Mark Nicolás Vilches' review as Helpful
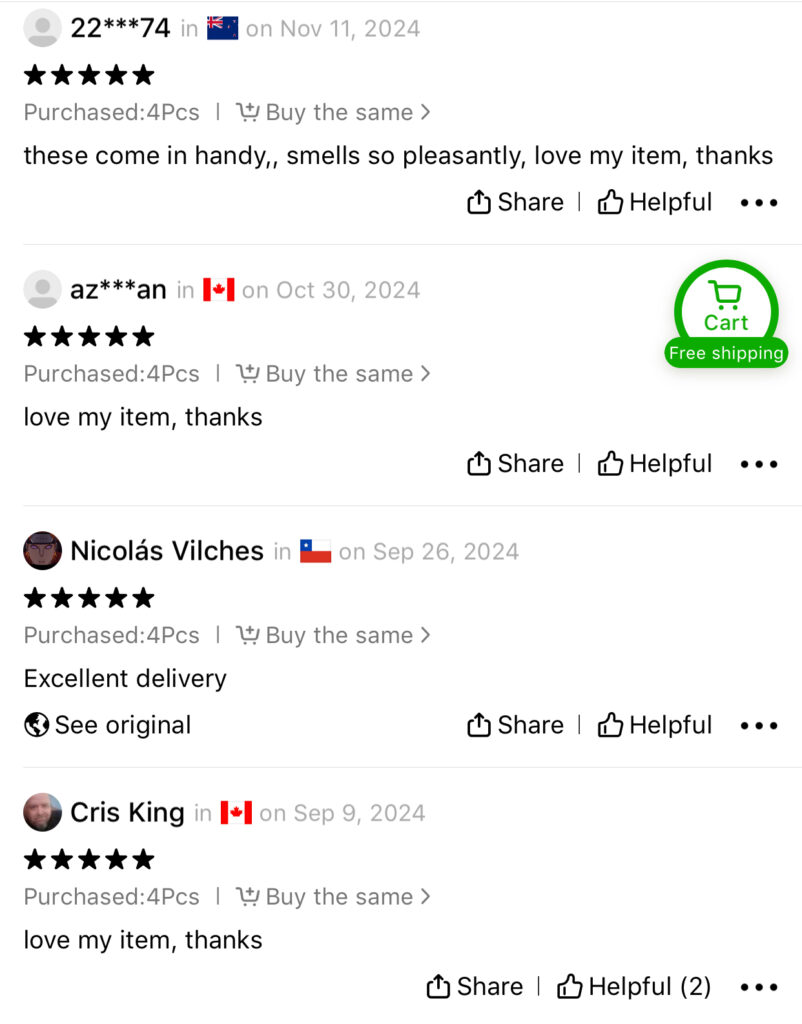This screenshot has height=1024, width=802. [x=654, y=725]
